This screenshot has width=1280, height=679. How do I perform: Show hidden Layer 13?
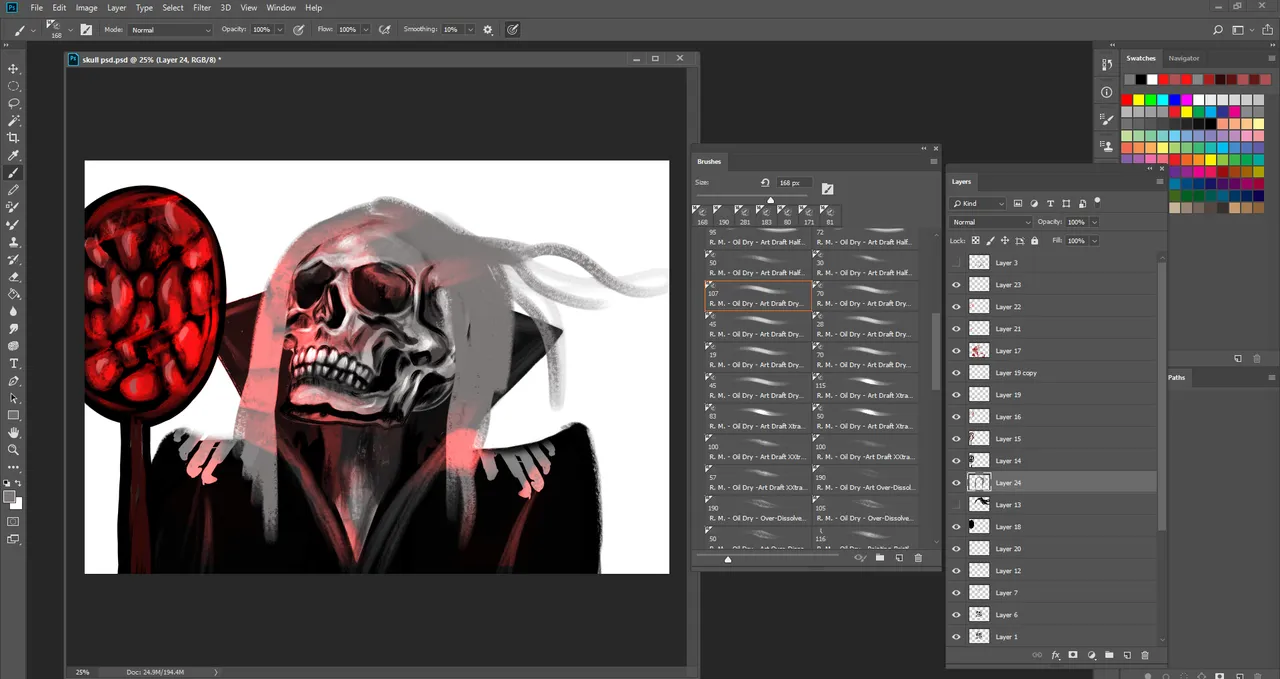pyautogui.click(x=956, y=505)
